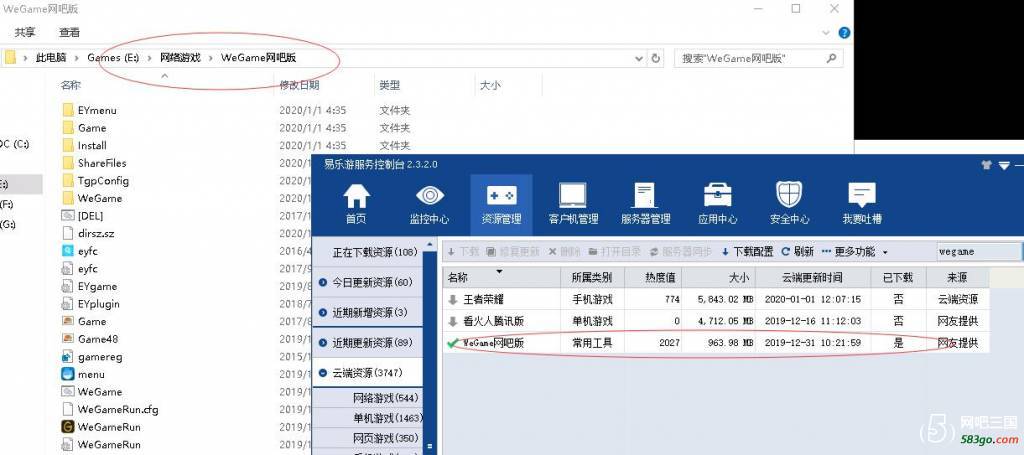Image resolution: width=1024 pixels, height=455 pixels.
Task: Click the 所属类别 column header
Action: 592,277
